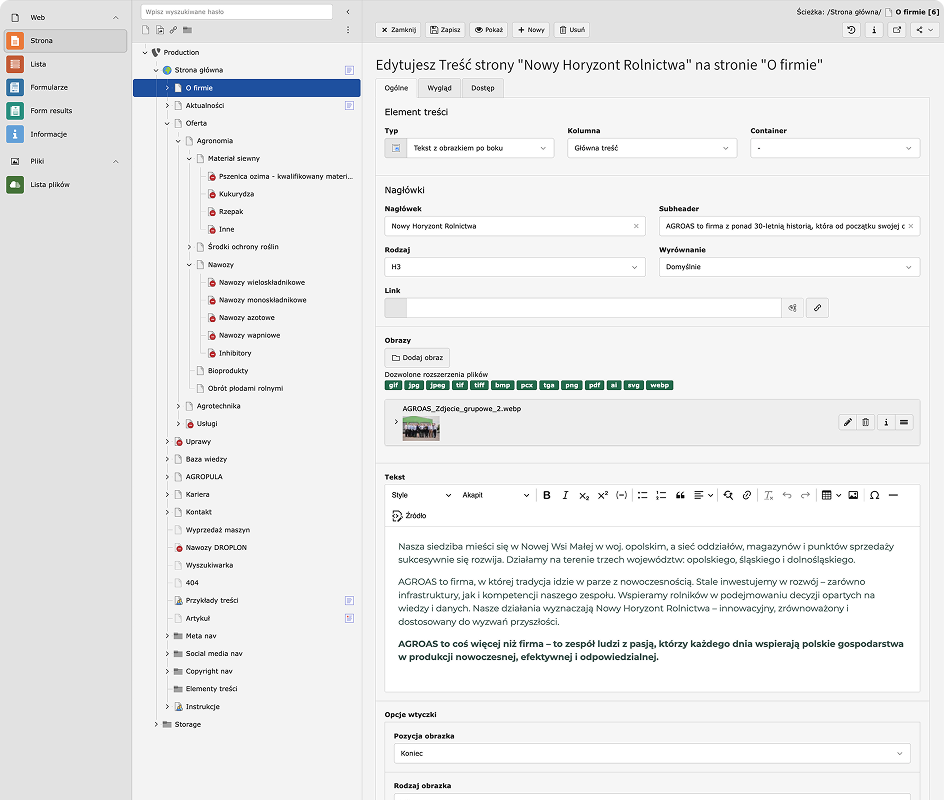944x800 pixels.
Task: Click the Zapisz save button
Action: click(445, 30)
